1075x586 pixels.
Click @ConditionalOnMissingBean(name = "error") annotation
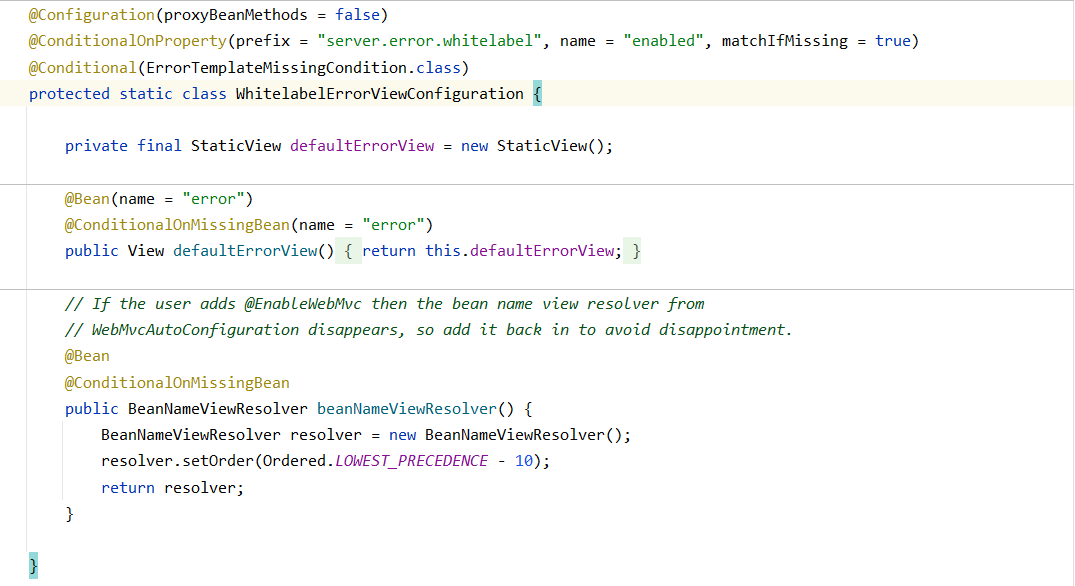(x=248, y=225)
